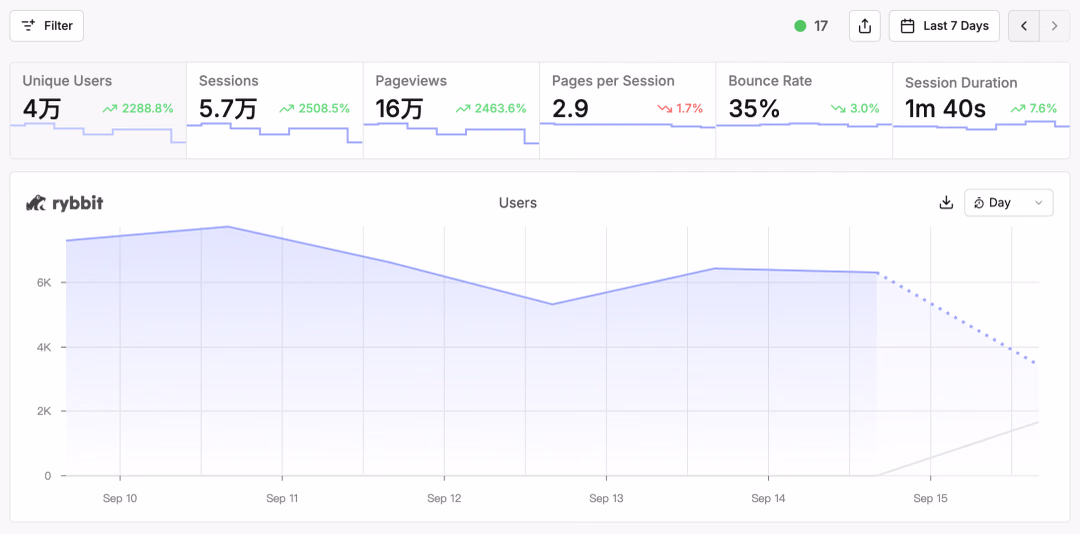Open the Last 7 Days date picker

[944, 26]
